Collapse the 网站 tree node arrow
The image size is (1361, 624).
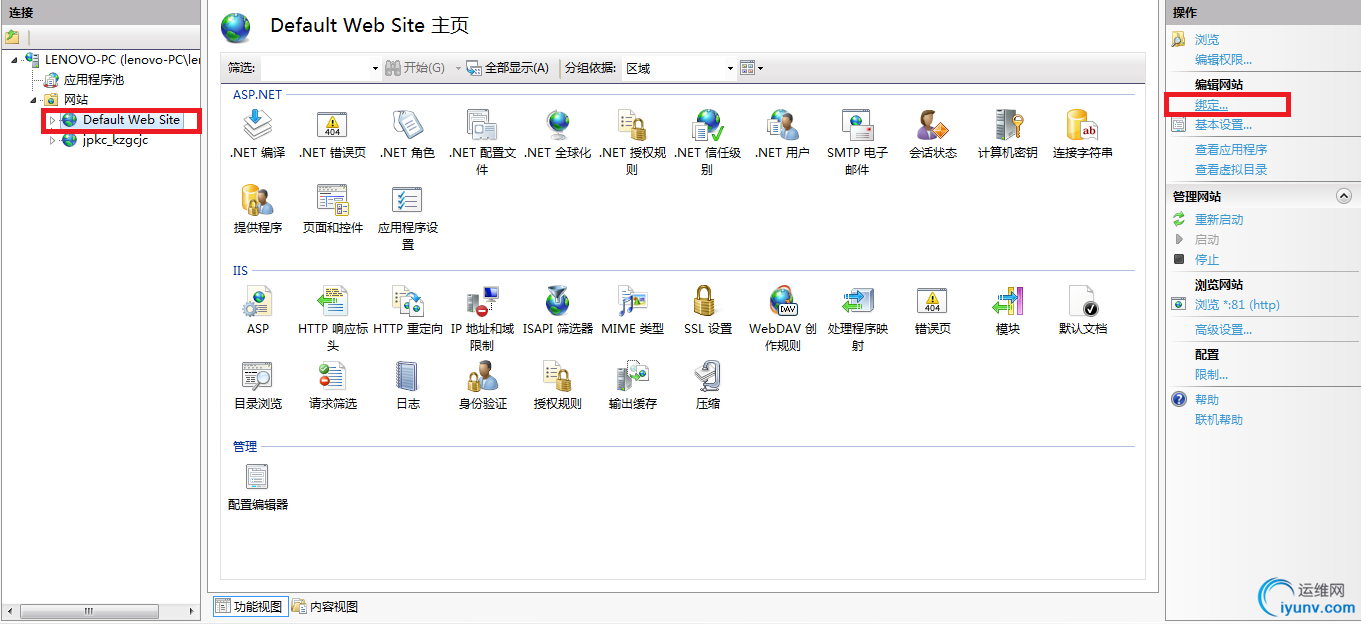35,100
